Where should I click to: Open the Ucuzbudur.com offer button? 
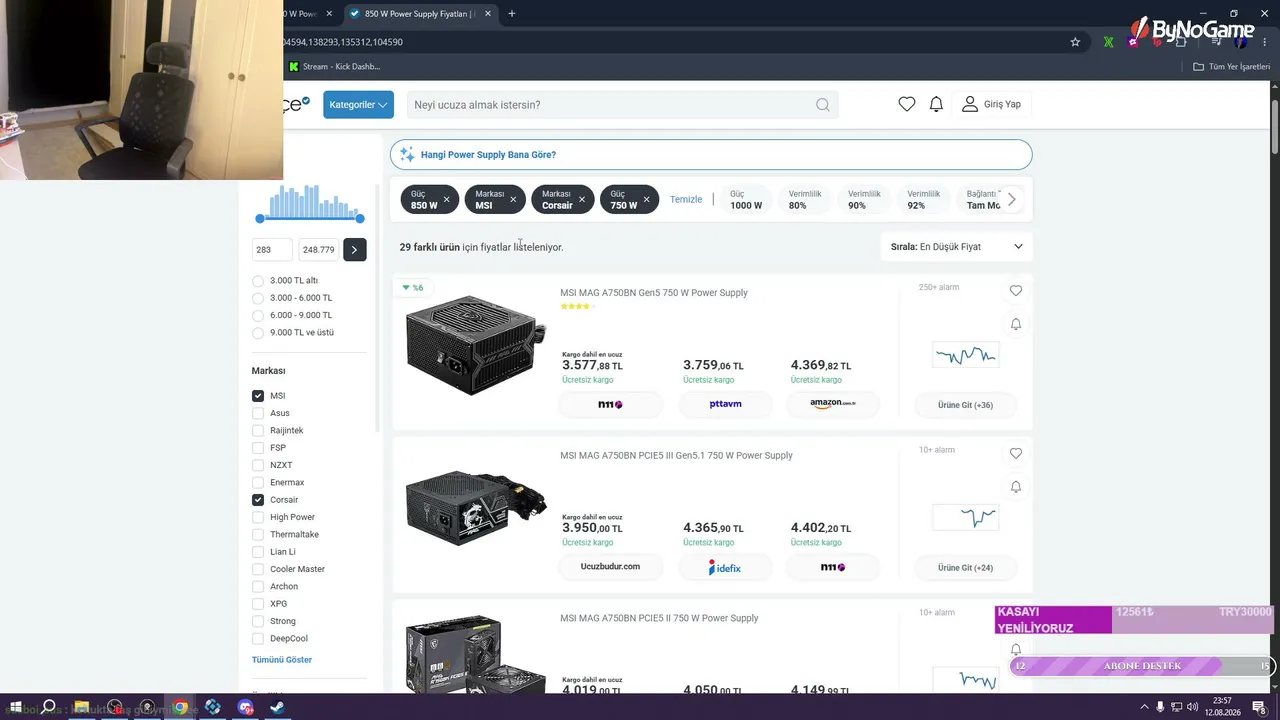(610, 567)
